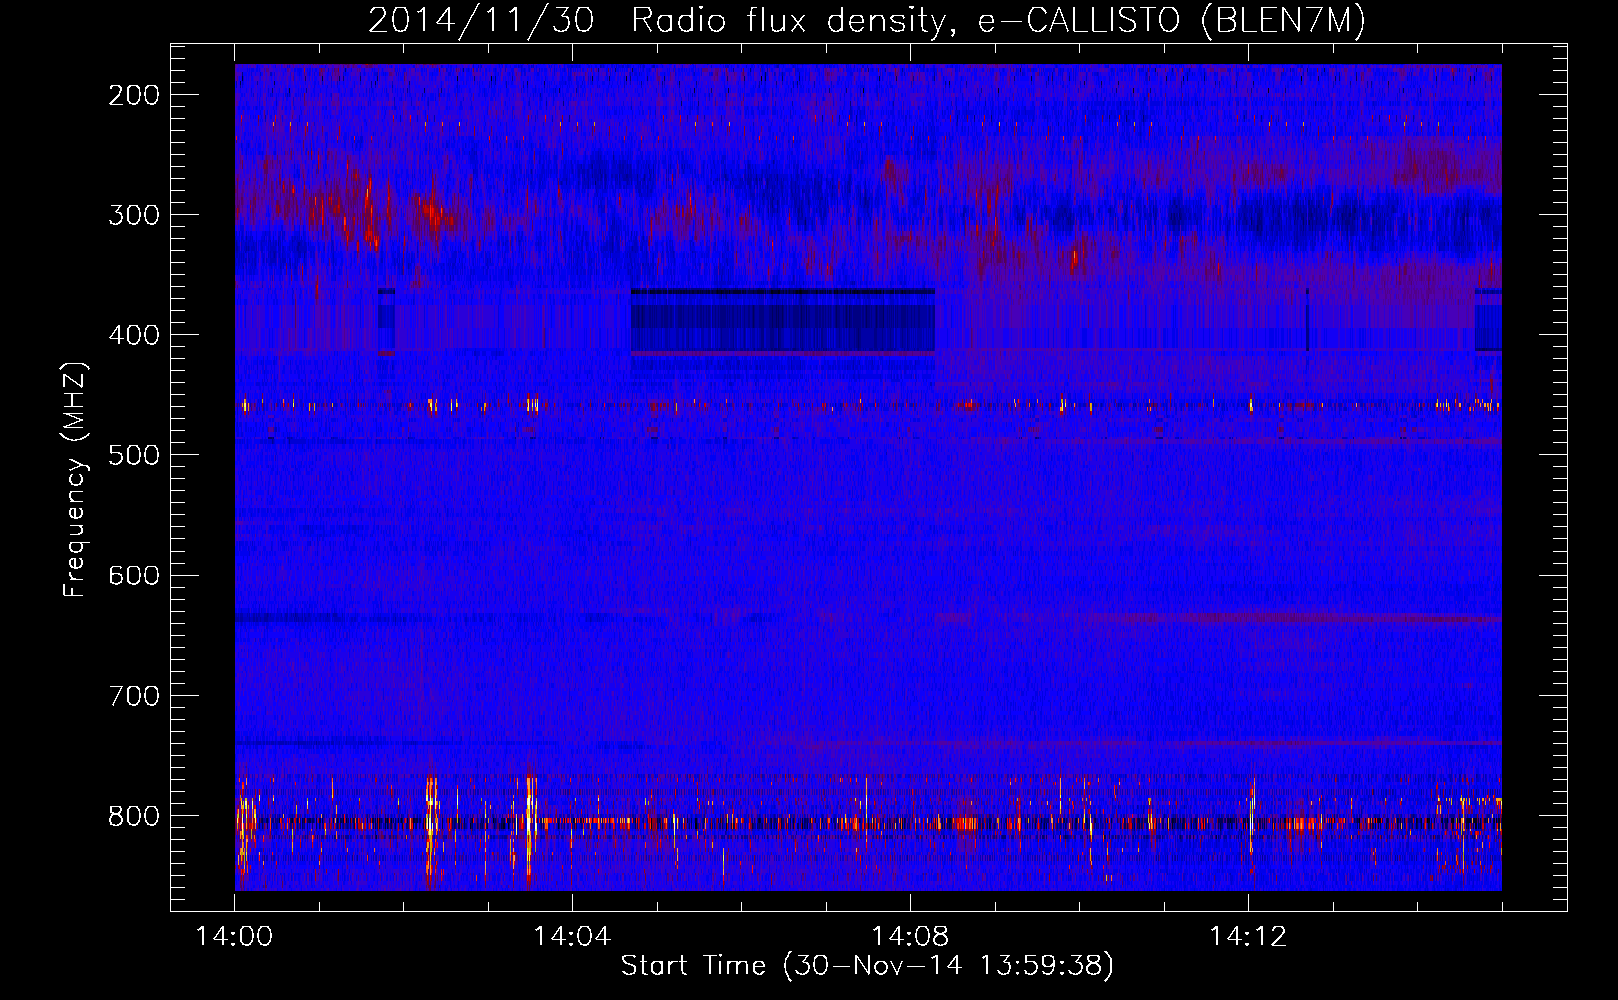
Task: Click the 200 frequency tick label
Action: coord(134,95)
